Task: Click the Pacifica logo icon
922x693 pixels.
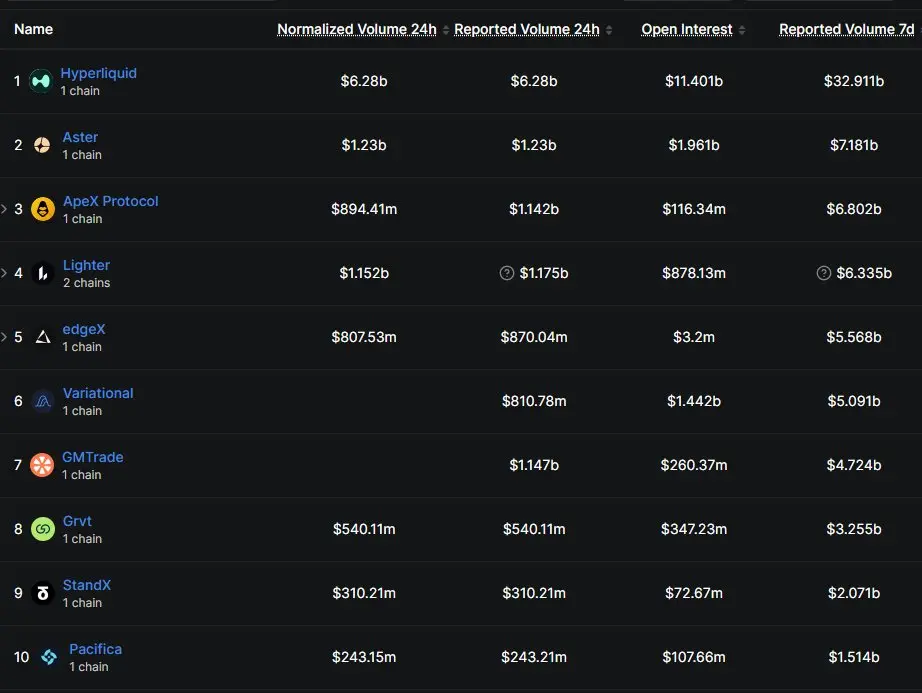Action: pyautogui.click(x=49, y=657)
